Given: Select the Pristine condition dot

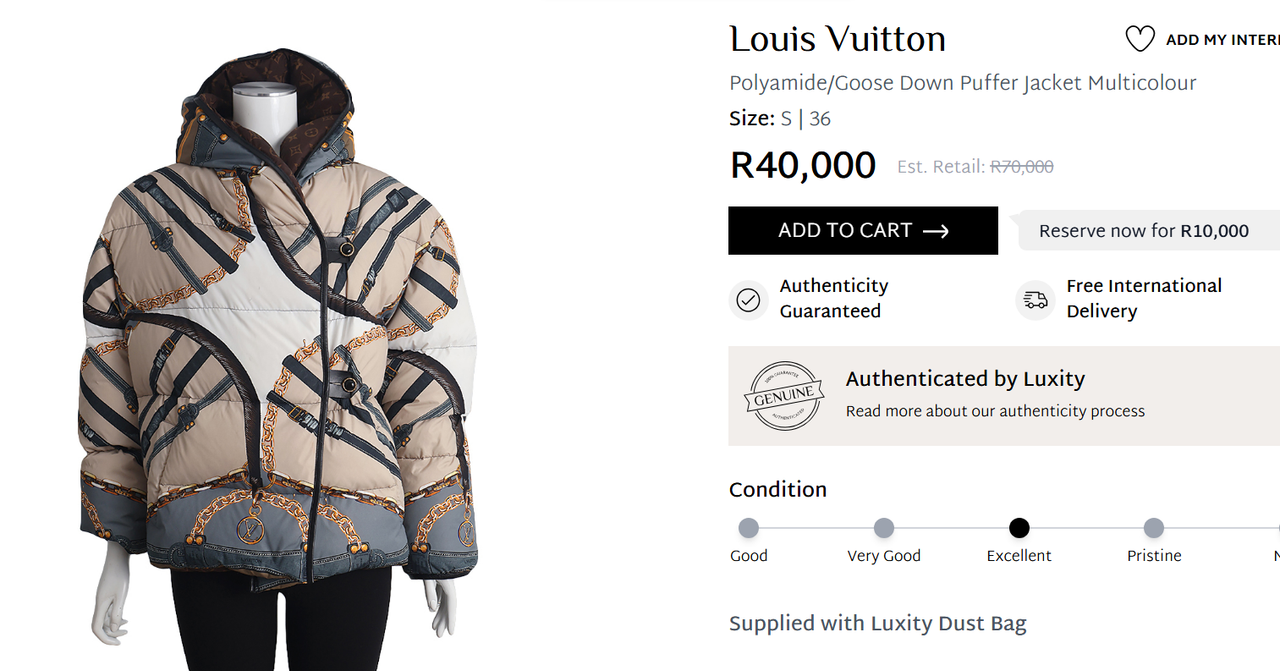Looking at the screenshot, I should click(x=1154, y=528).
